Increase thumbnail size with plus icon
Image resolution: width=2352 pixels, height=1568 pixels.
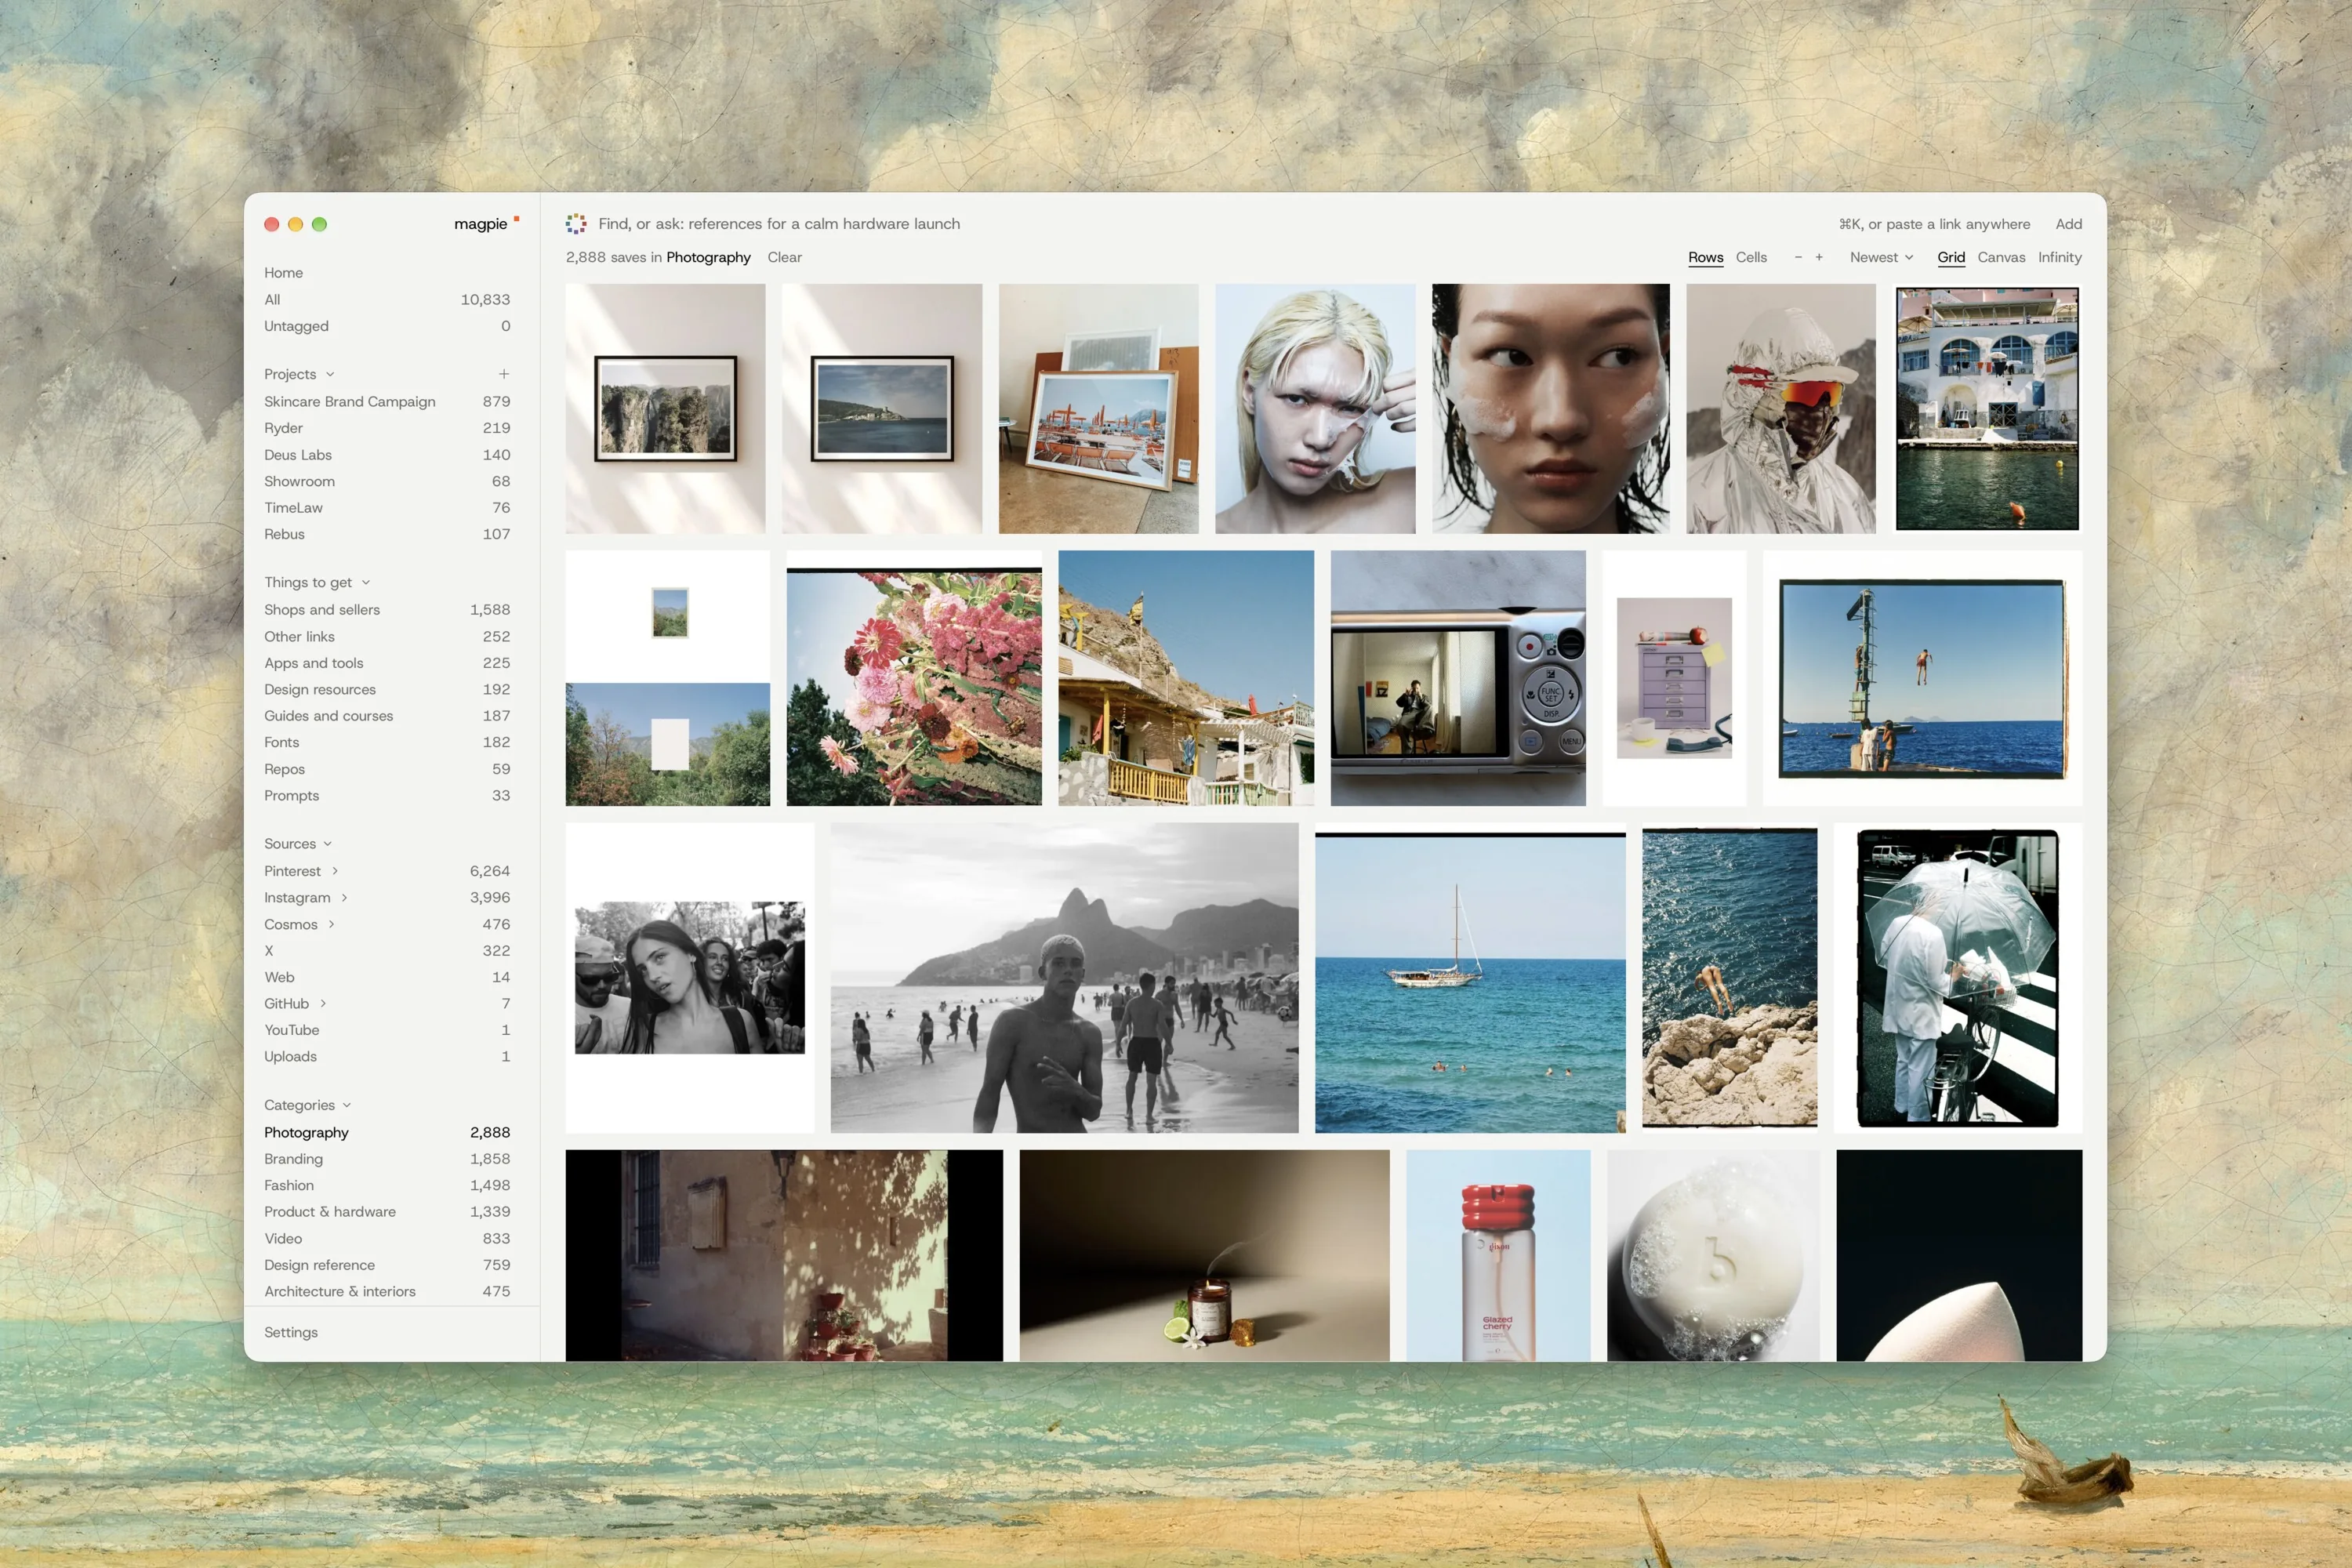click(1819, 257)
